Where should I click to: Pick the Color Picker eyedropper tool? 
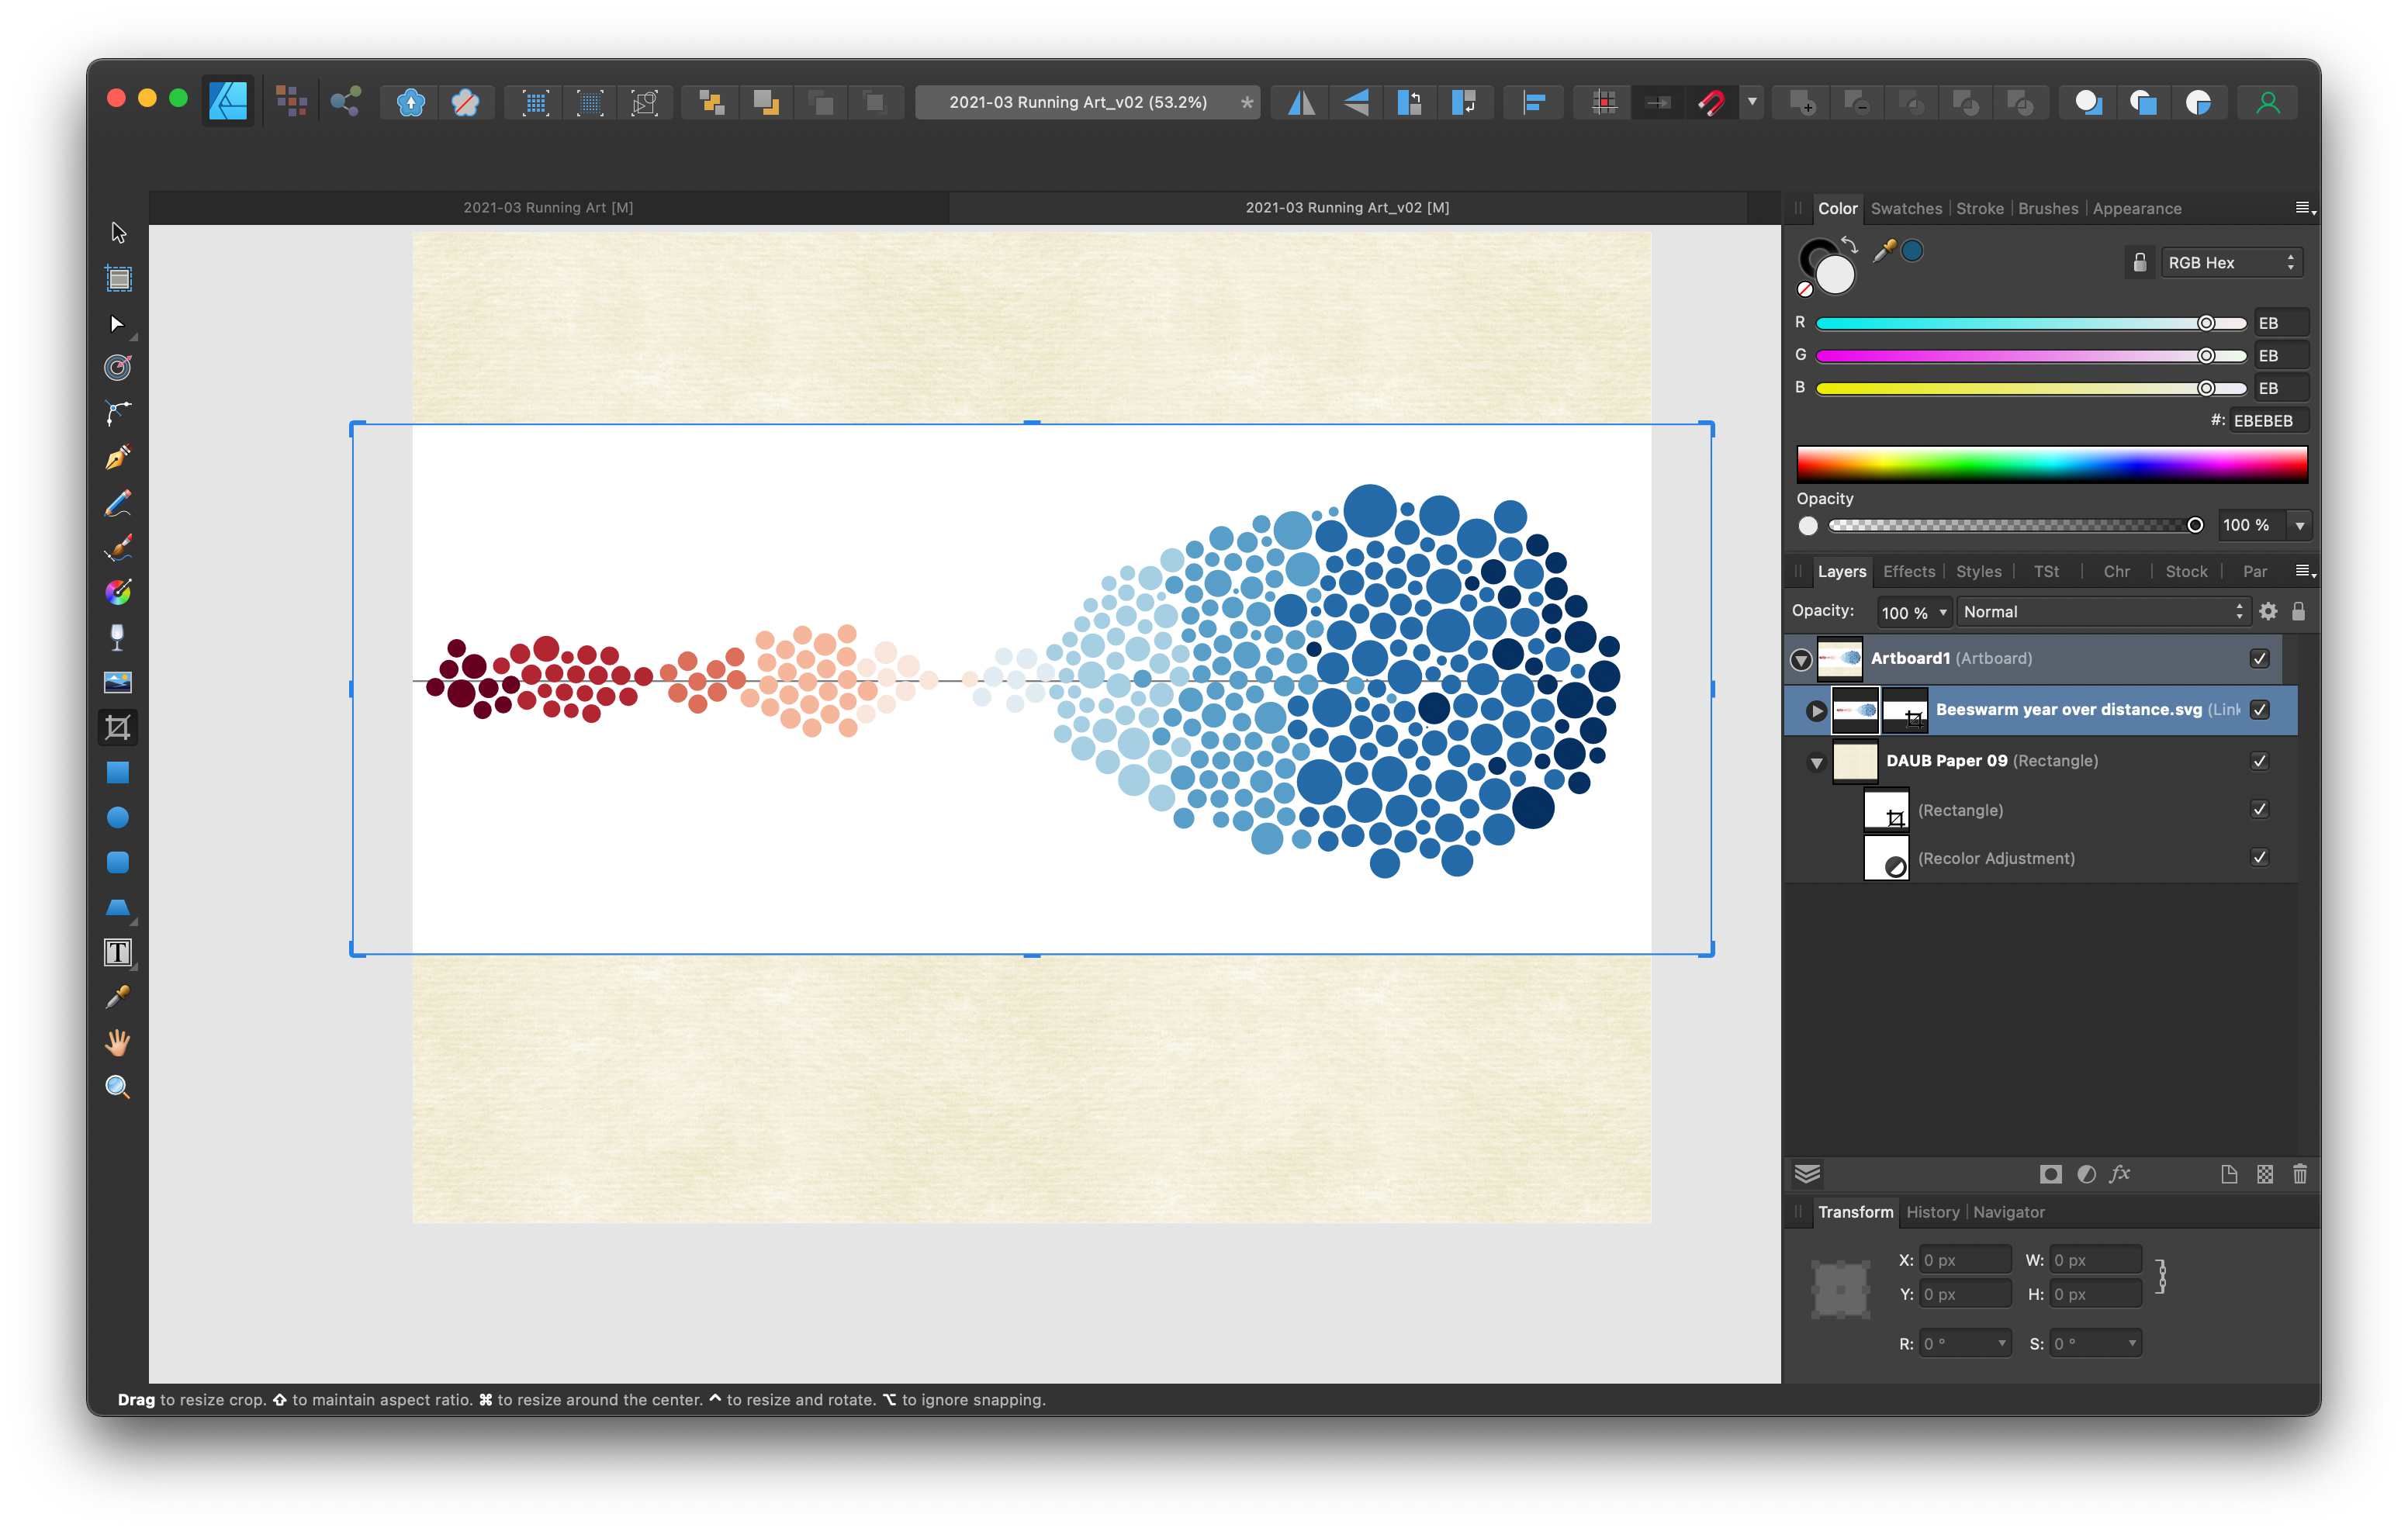tap(118, 997)
